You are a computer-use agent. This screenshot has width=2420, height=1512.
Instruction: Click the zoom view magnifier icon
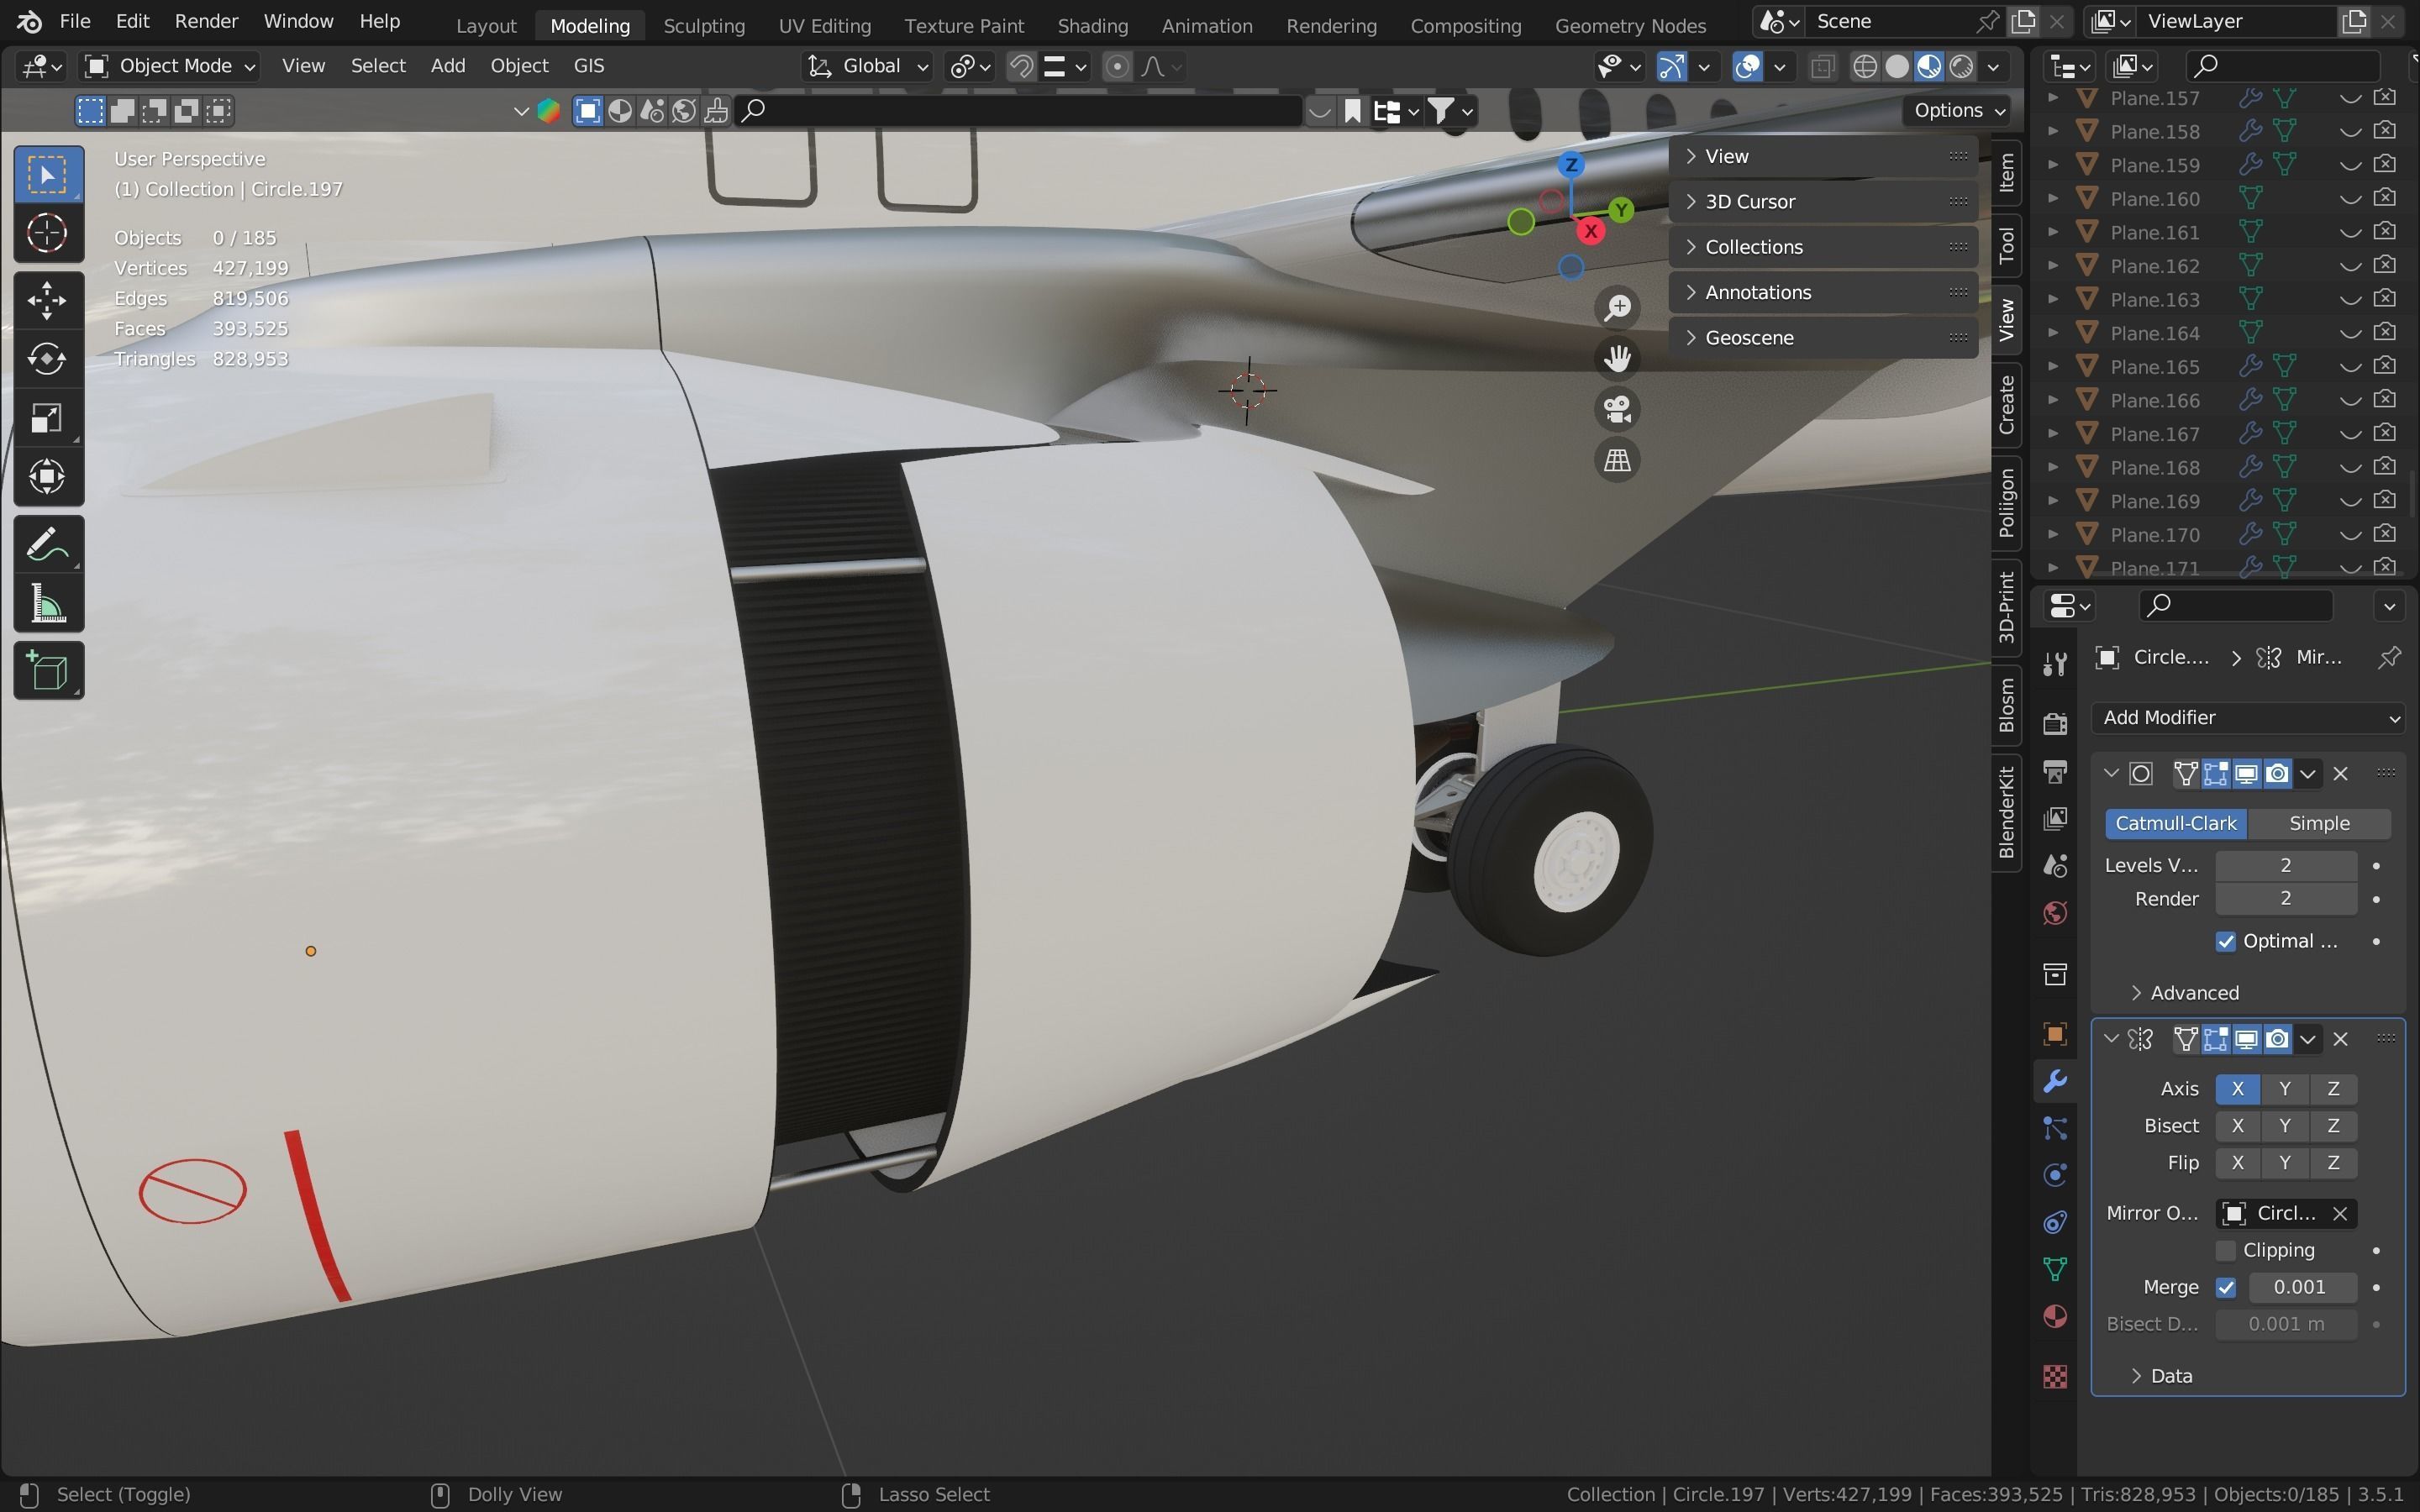tap(1617, 307)
